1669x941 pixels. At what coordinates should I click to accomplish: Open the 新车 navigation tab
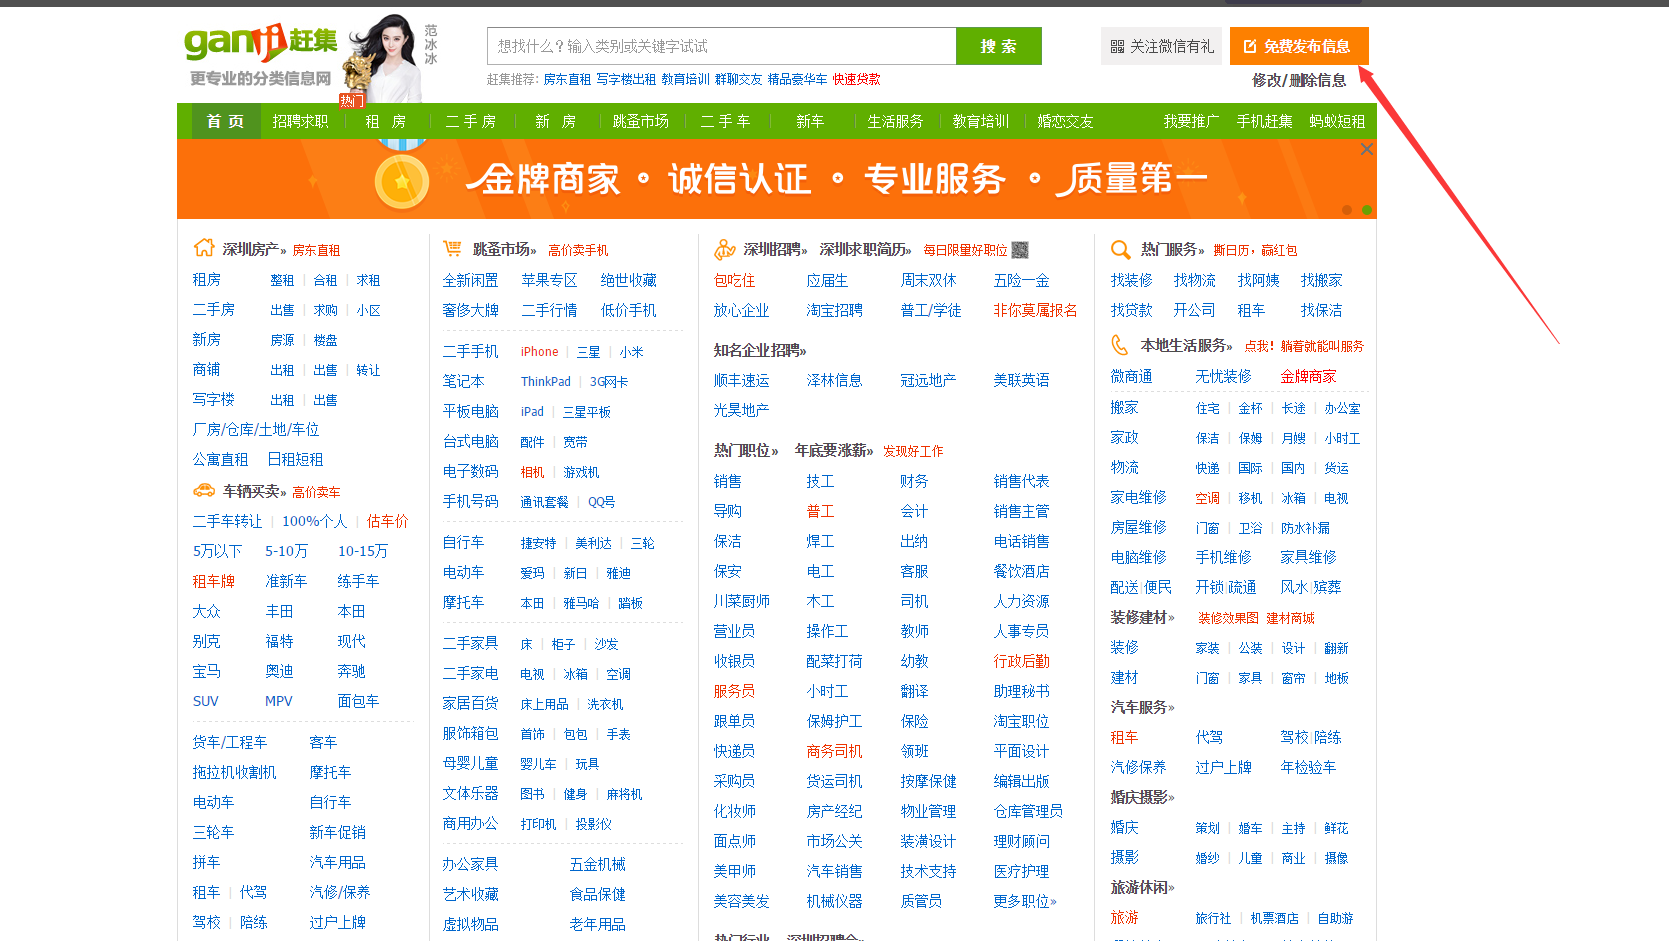coord(810,121)
